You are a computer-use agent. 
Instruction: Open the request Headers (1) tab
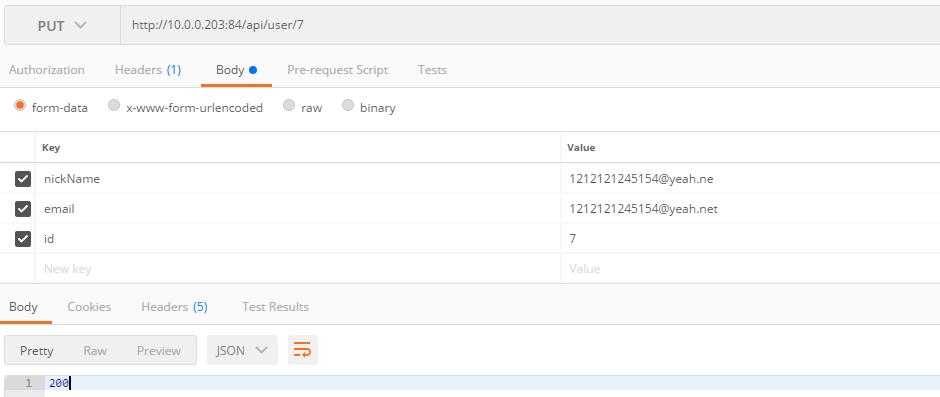147,70
